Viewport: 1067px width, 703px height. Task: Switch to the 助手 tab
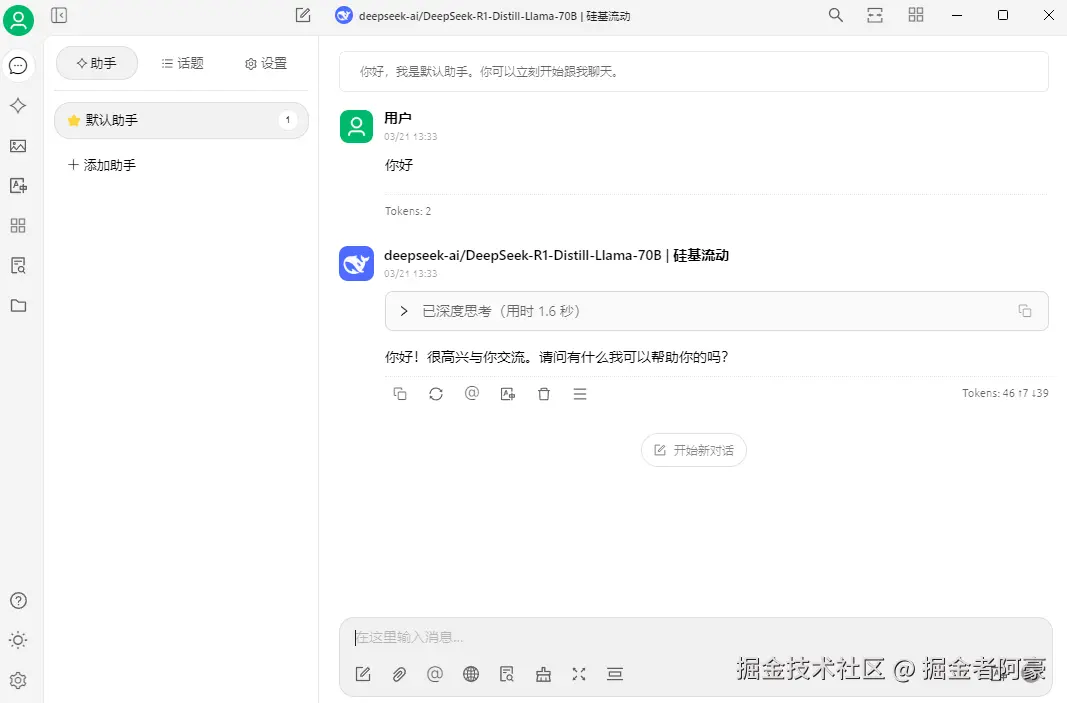97,63
